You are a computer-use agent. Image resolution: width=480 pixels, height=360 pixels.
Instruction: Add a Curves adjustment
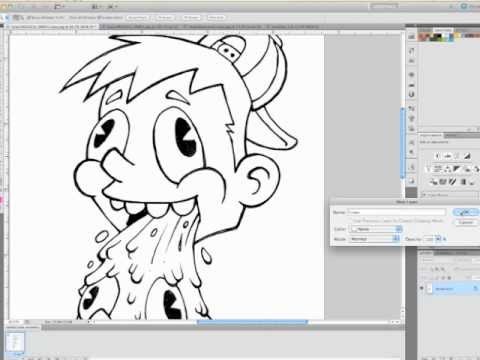pyautogui.click(x=457, y=156)
